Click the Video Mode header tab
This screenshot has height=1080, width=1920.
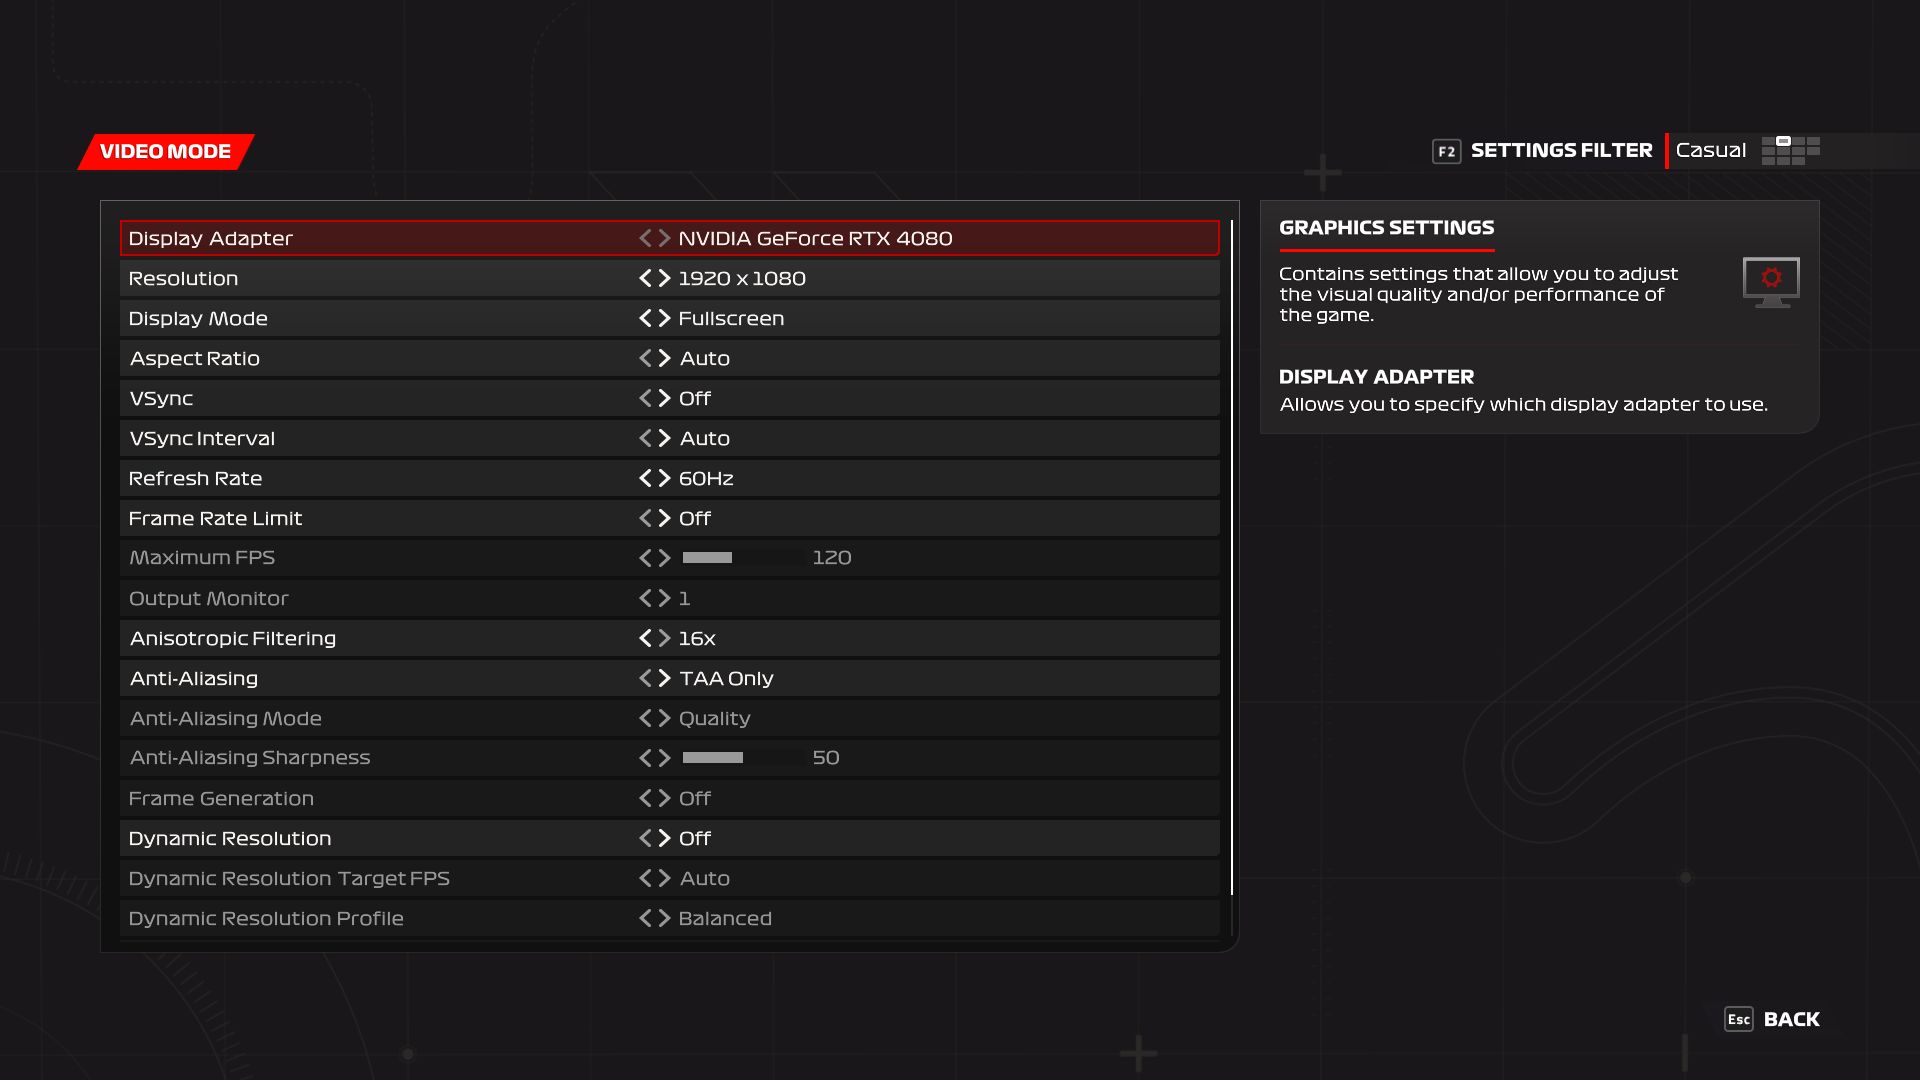click(x=166, y=152)
